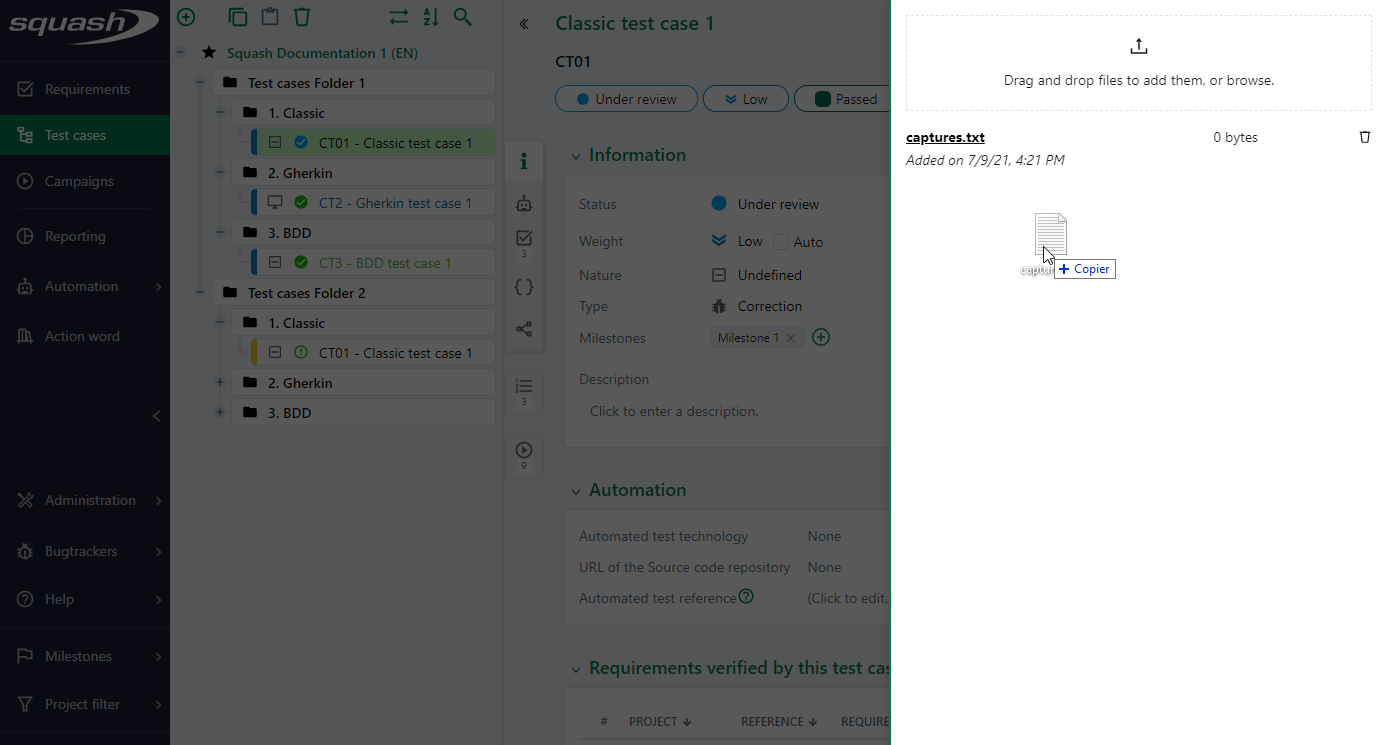Collapse the left navigation sidebar
The image size is (1384, 745).
tap(156, 415)
